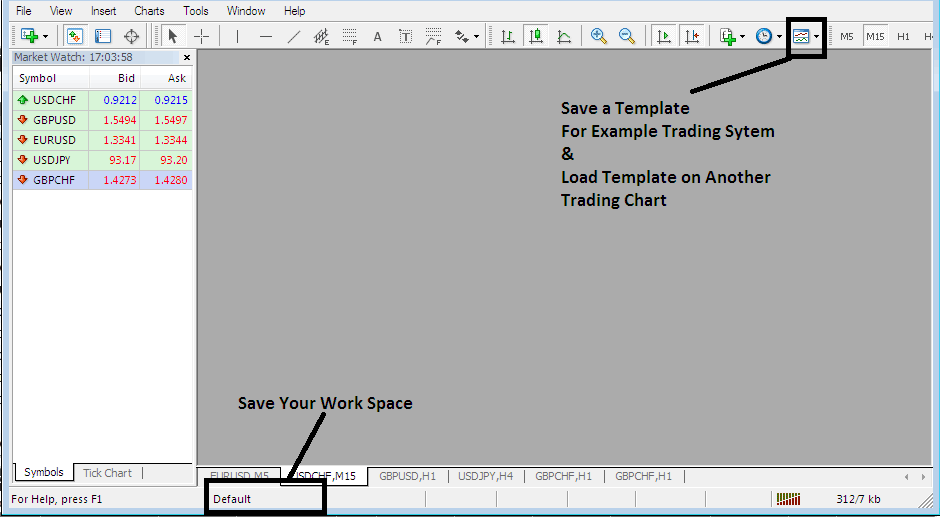Open the Navigator panel icon
Screen dimensions: 940x517
tap(103, 36)
